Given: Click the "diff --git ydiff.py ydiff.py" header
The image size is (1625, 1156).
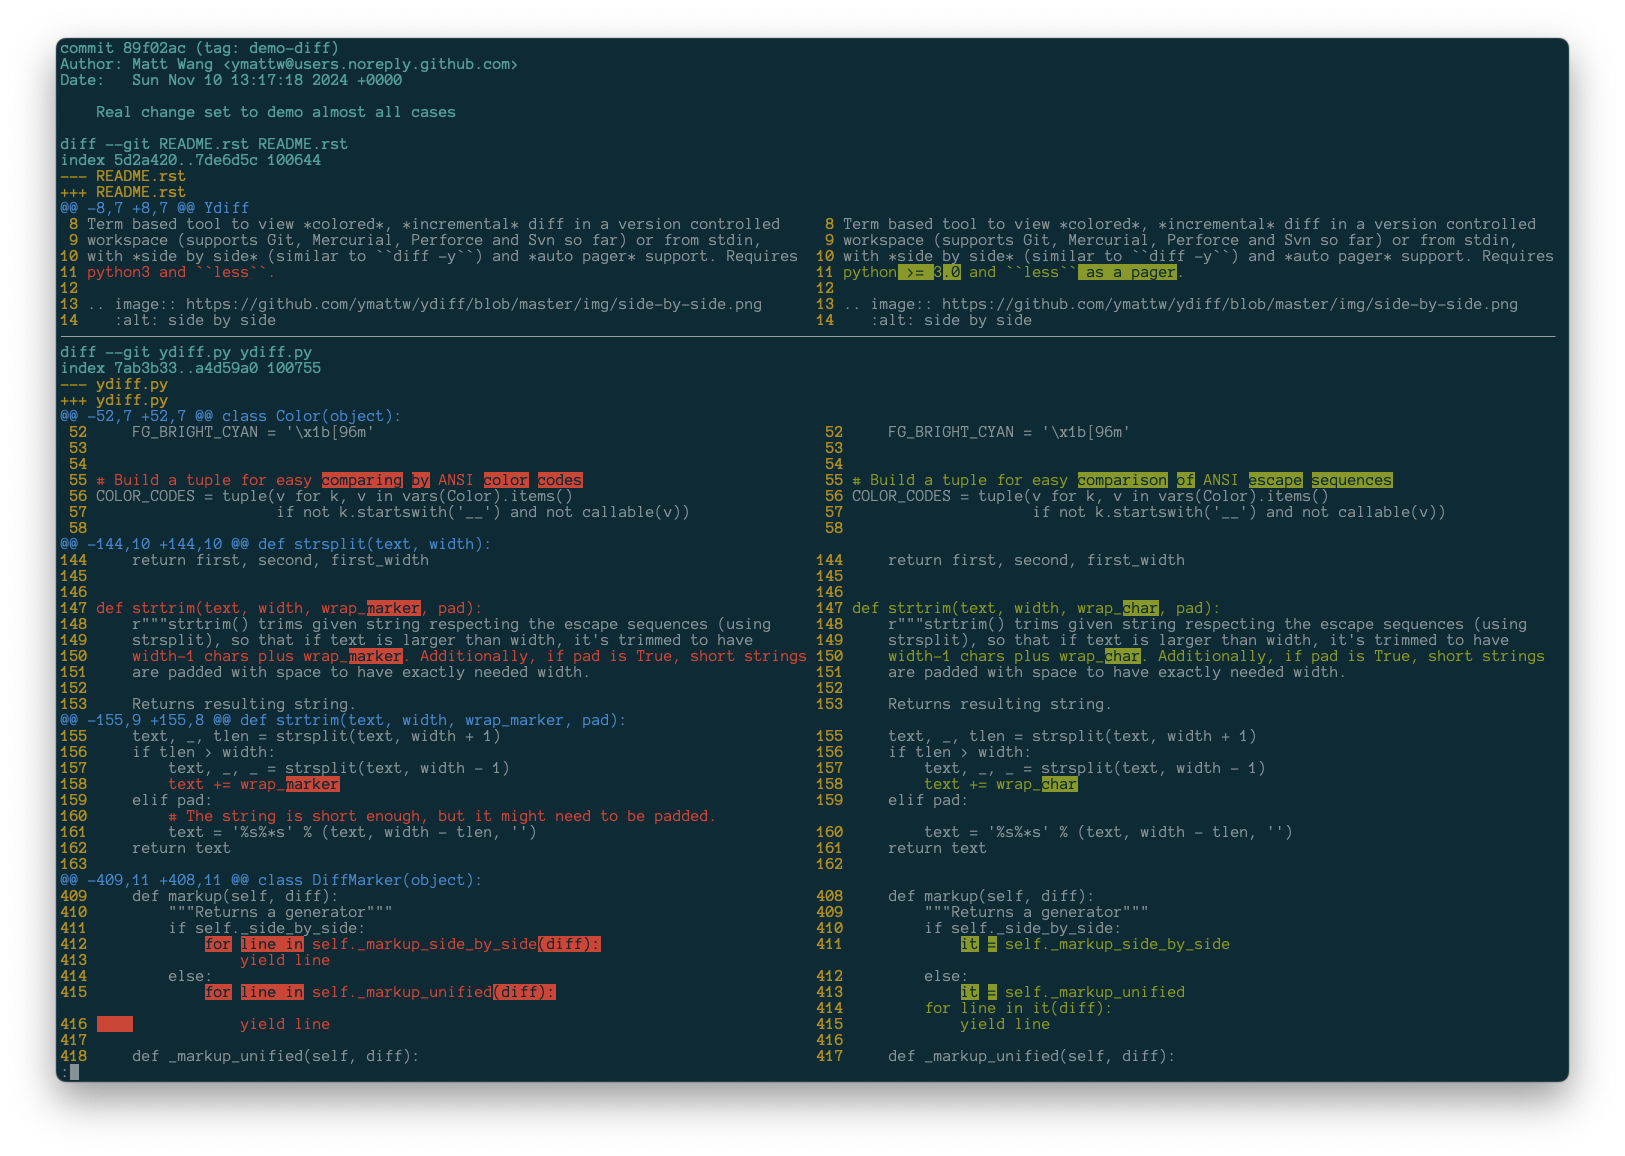Looking at the screenshot, I should pyautogui.click(x=186, y=352).
